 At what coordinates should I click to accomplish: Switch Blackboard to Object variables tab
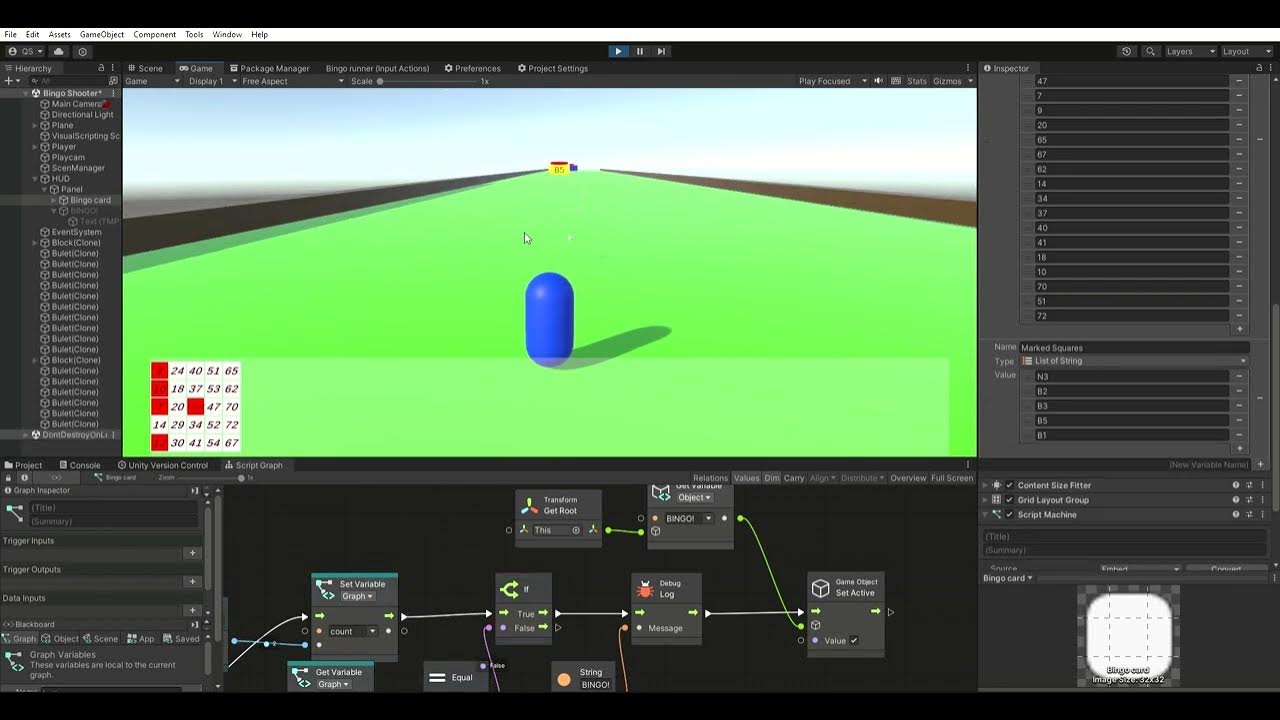[x=59, y=639]
